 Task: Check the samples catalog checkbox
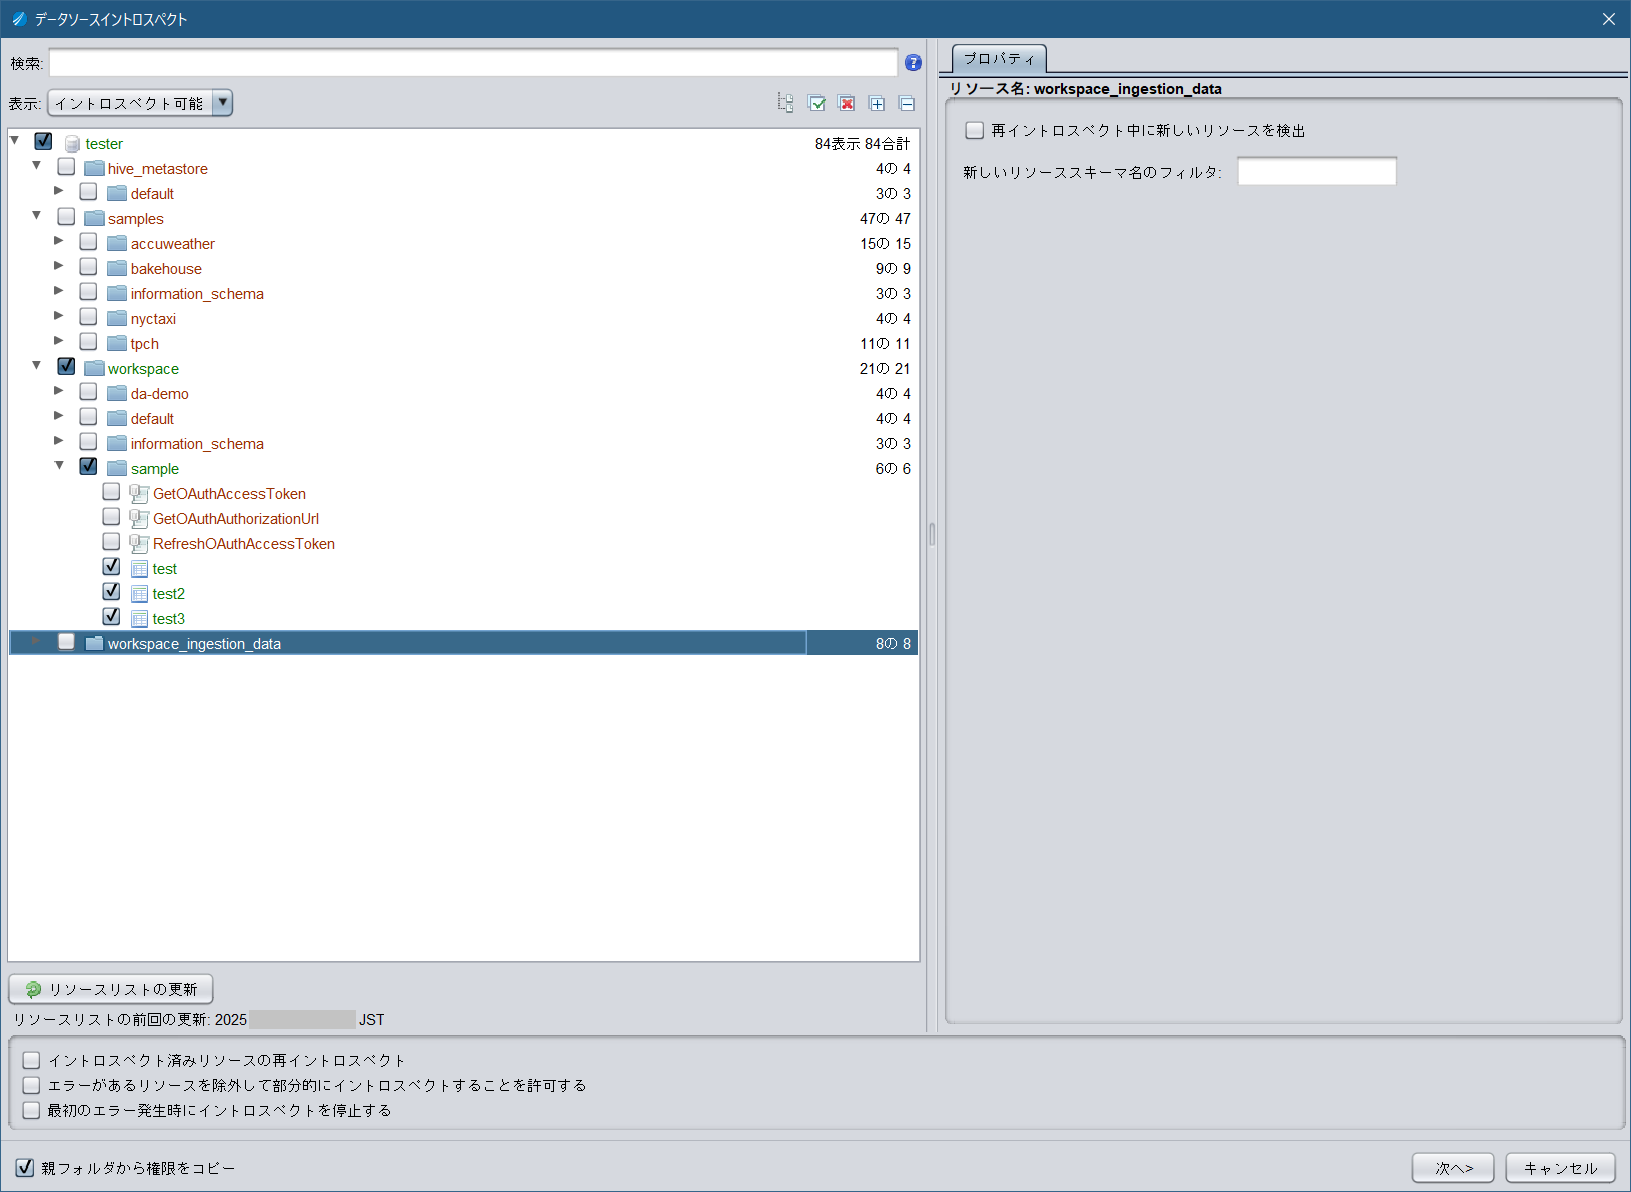[66, 216]
